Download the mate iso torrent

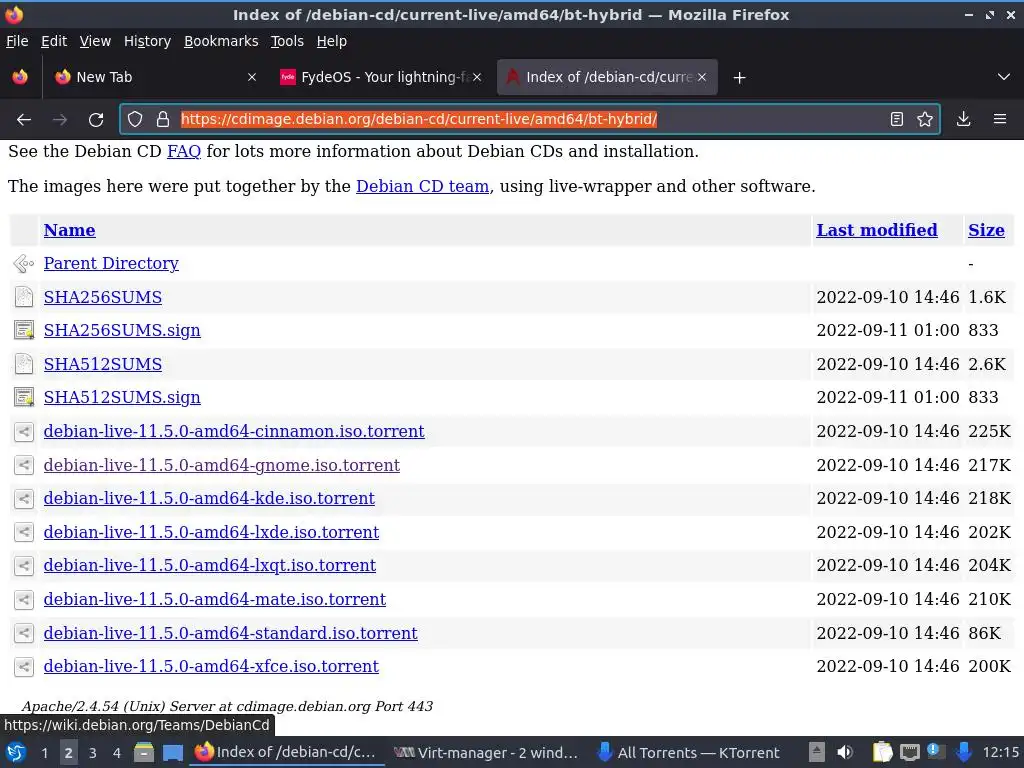[x=215, y=600]
